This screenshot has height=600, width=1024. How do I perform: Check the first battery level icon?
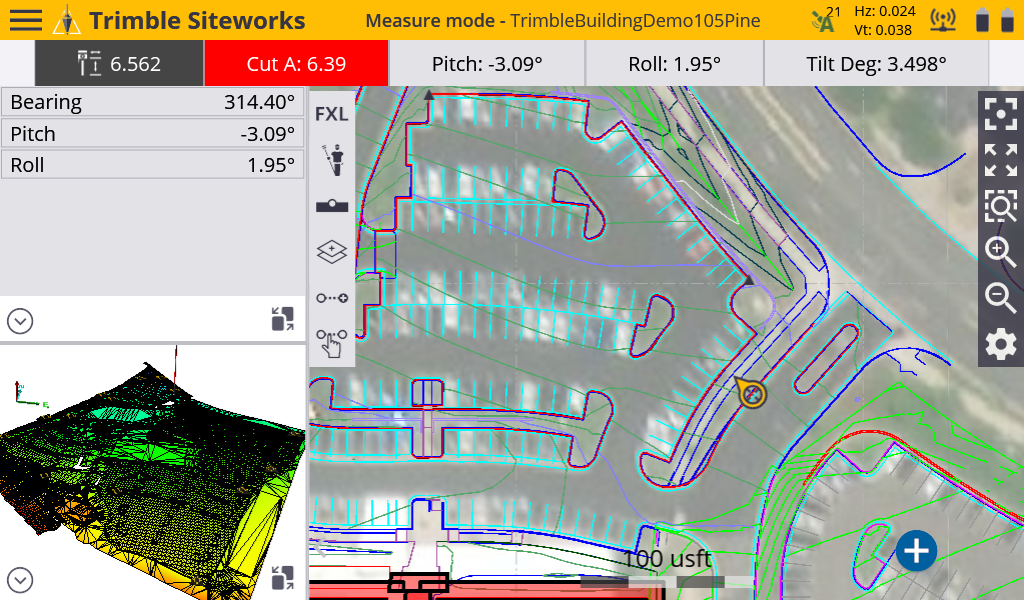982,20
